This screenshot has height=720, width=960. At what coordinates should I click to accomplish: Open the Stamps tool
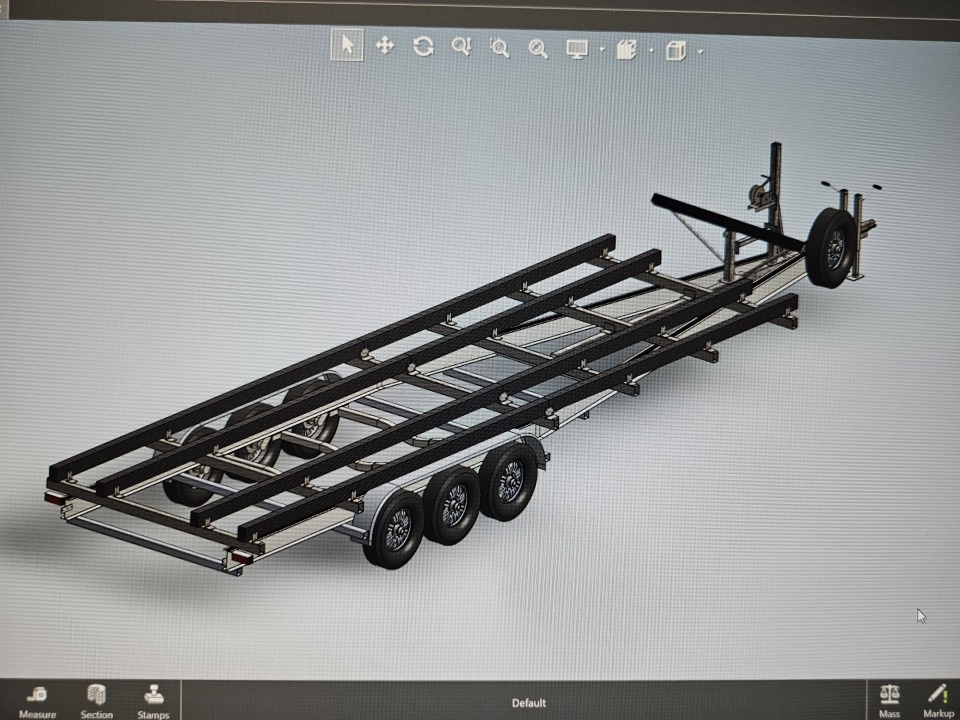(x=153, y=702)
